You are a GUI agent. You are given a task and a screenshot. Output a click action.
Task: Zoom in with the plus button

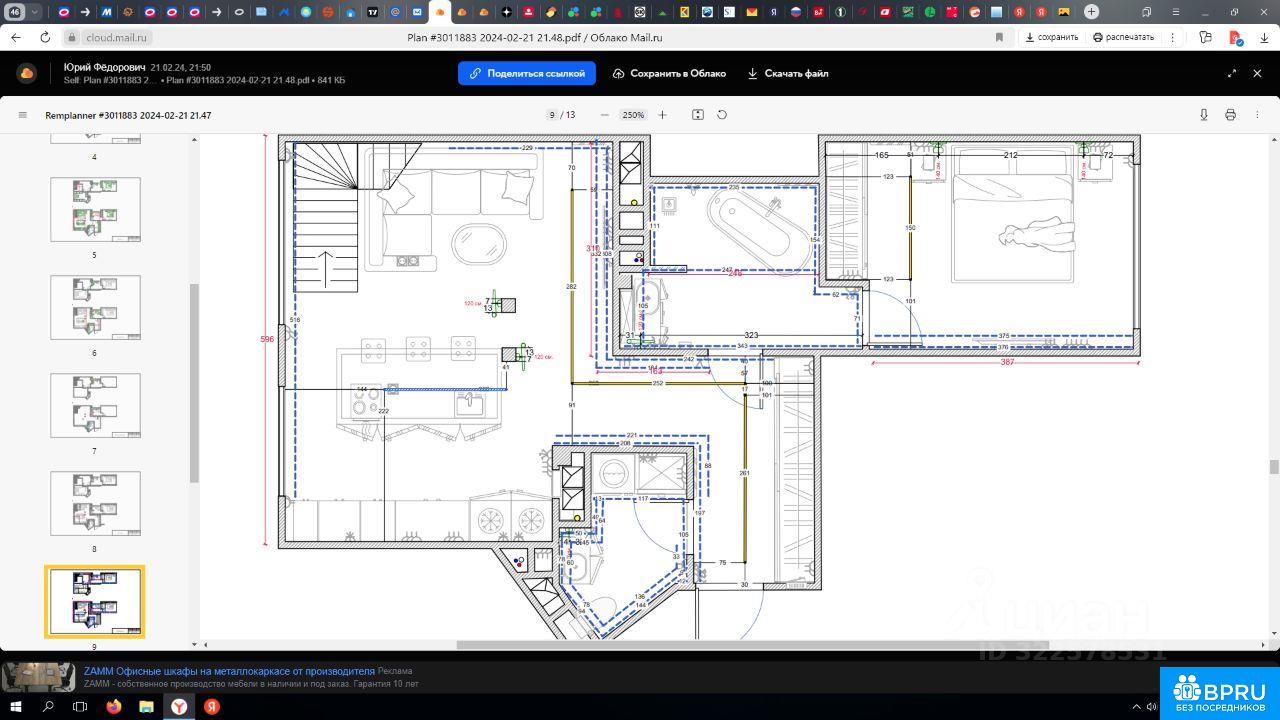[662, 115]
